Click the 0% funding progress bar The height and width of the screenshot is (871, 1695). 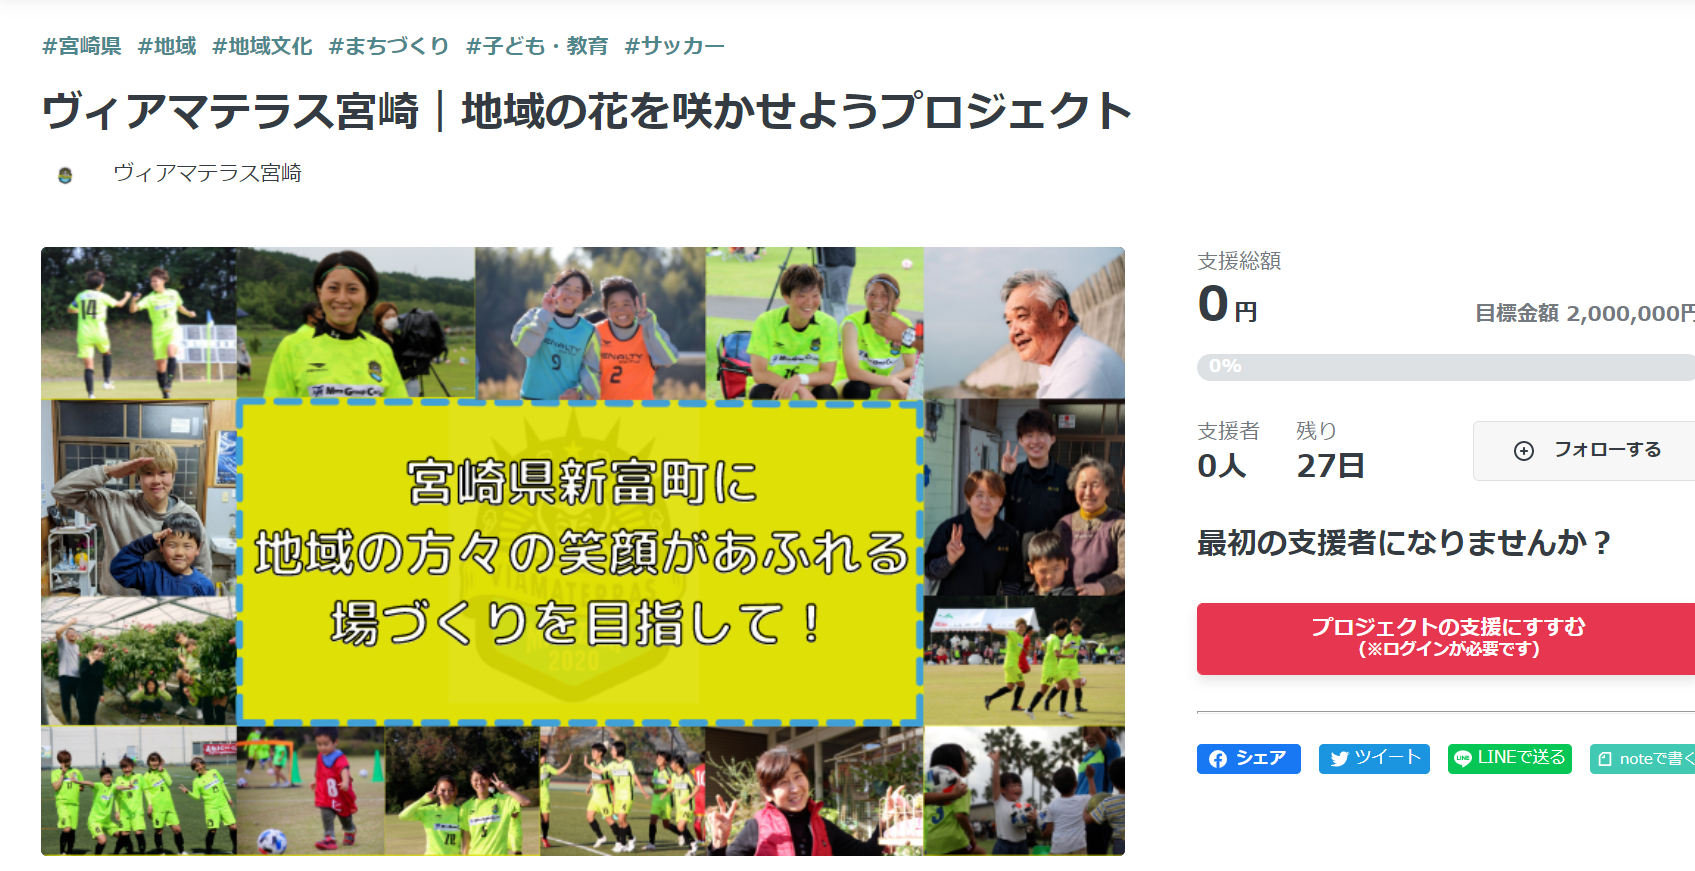coord(1446,367)
